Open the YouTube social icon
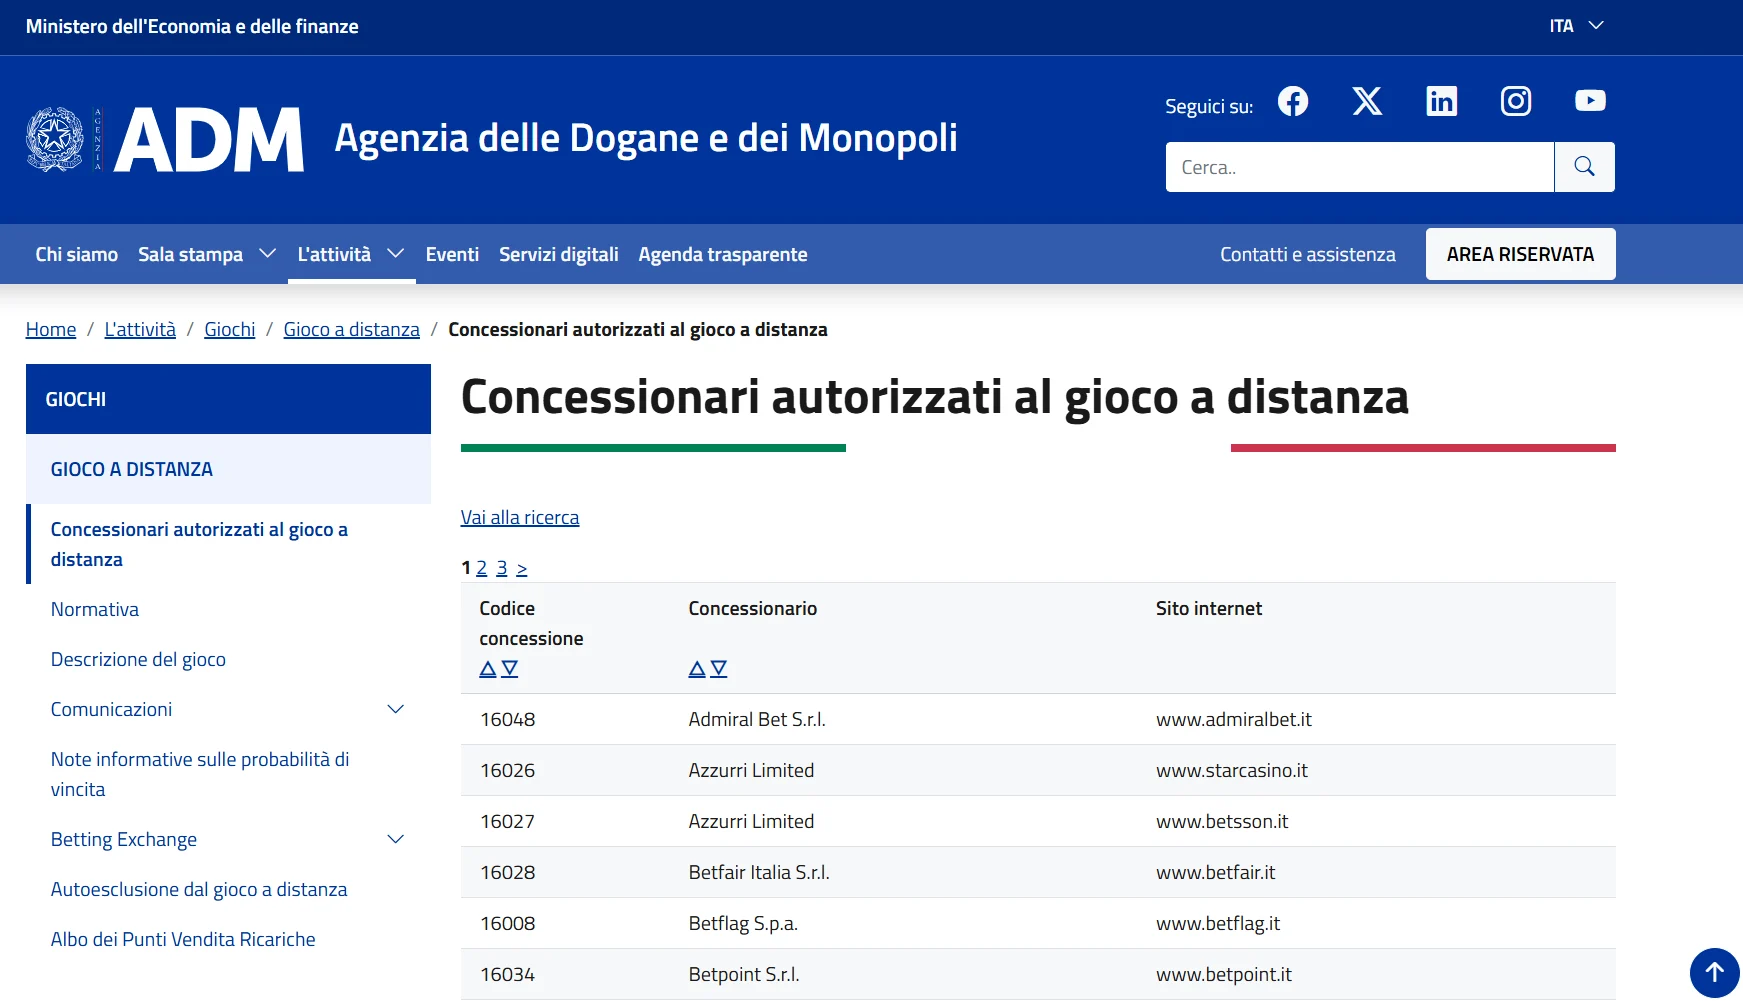The width and height of the screenshot is (1743, 1001). (x=1590, y=101)
